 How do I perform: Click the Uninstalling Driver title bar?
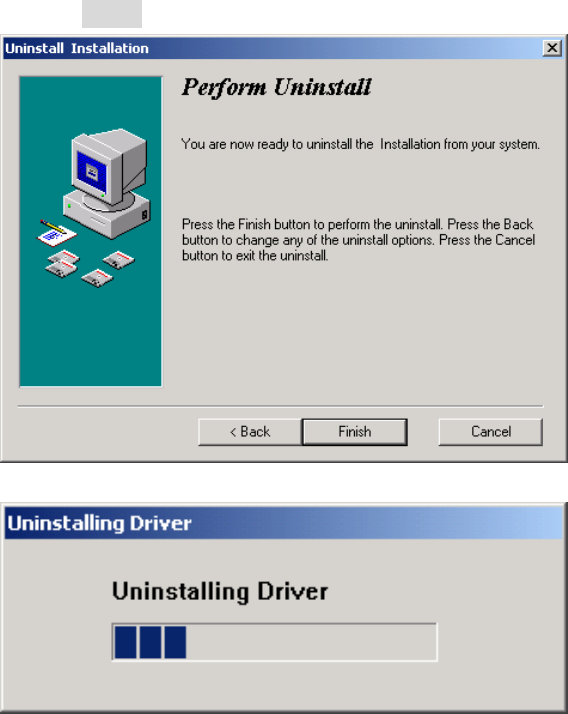(x=283, y=523)
